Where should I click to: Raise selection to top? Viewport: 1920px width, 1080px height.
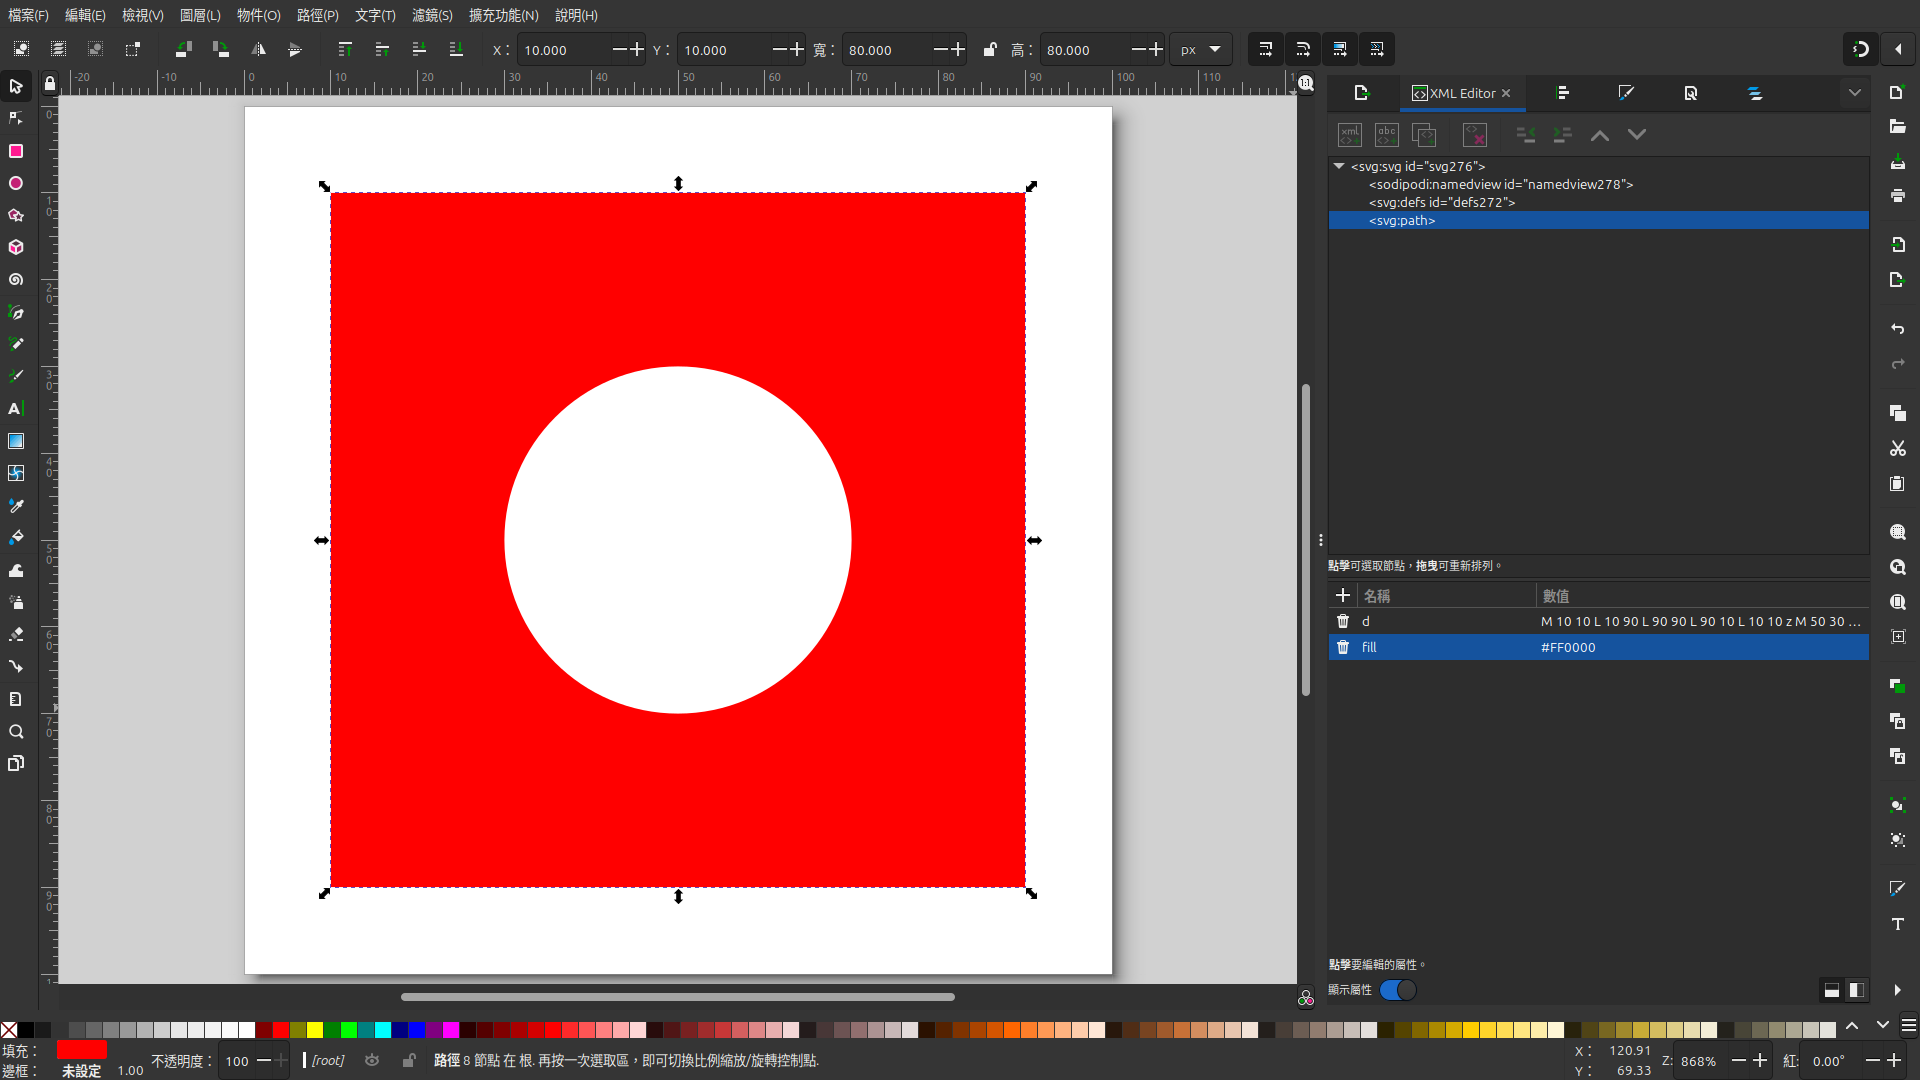coord(345,49)
